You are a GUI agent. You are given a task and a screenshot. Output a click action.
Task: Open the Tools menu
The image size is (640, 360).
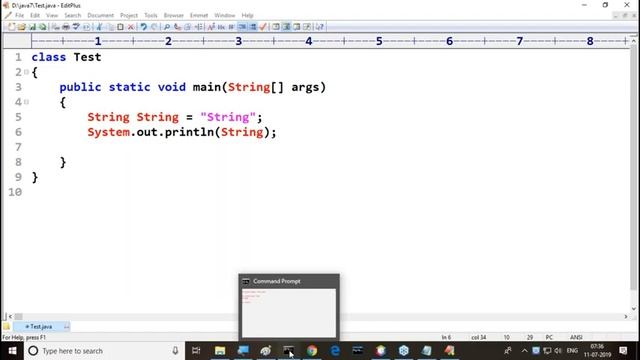click(x=151, y=16)
